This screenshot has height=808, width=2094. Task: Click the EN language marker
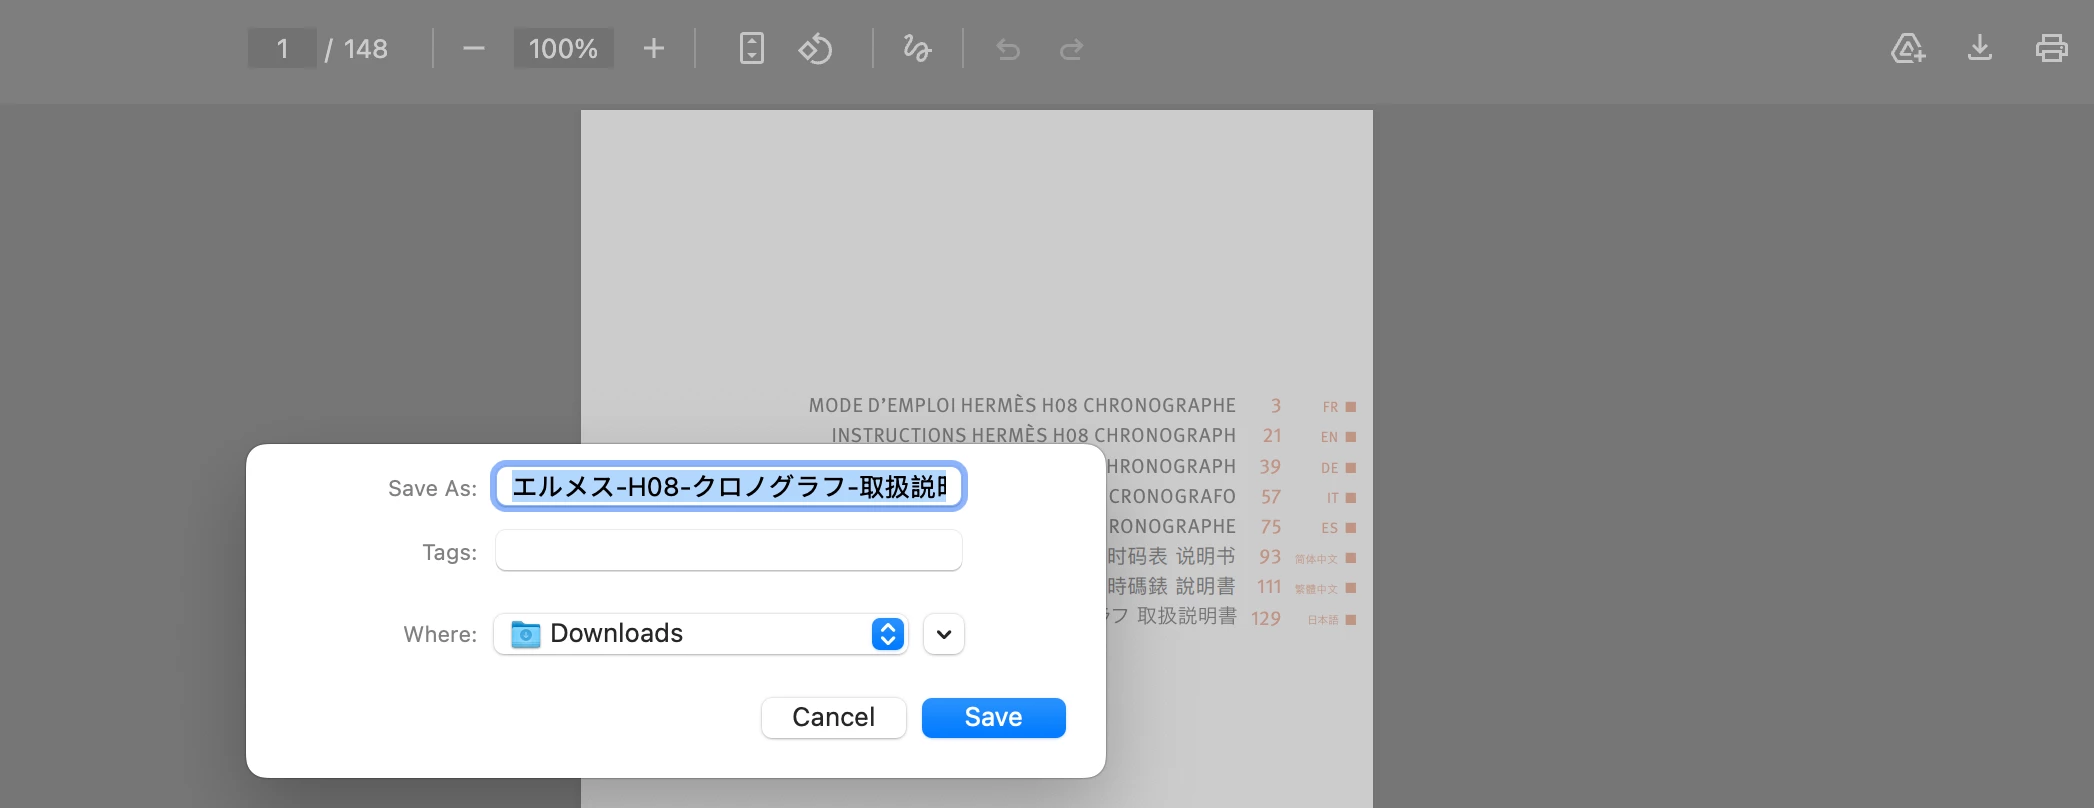(x=1338, y=437)
